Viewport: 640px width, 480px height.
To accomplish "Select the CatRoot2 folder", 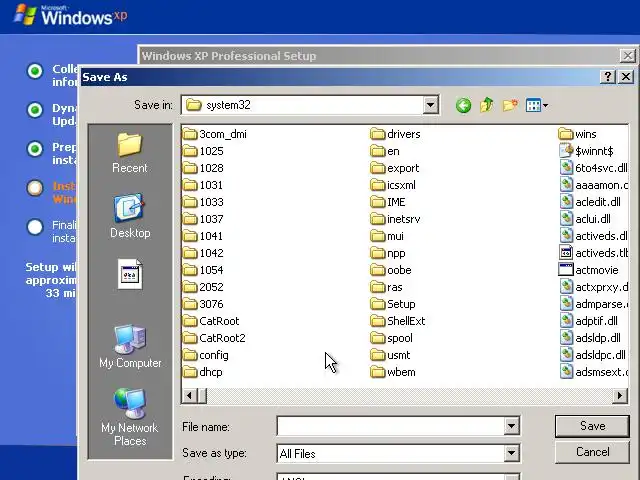I will coord(214,338).
